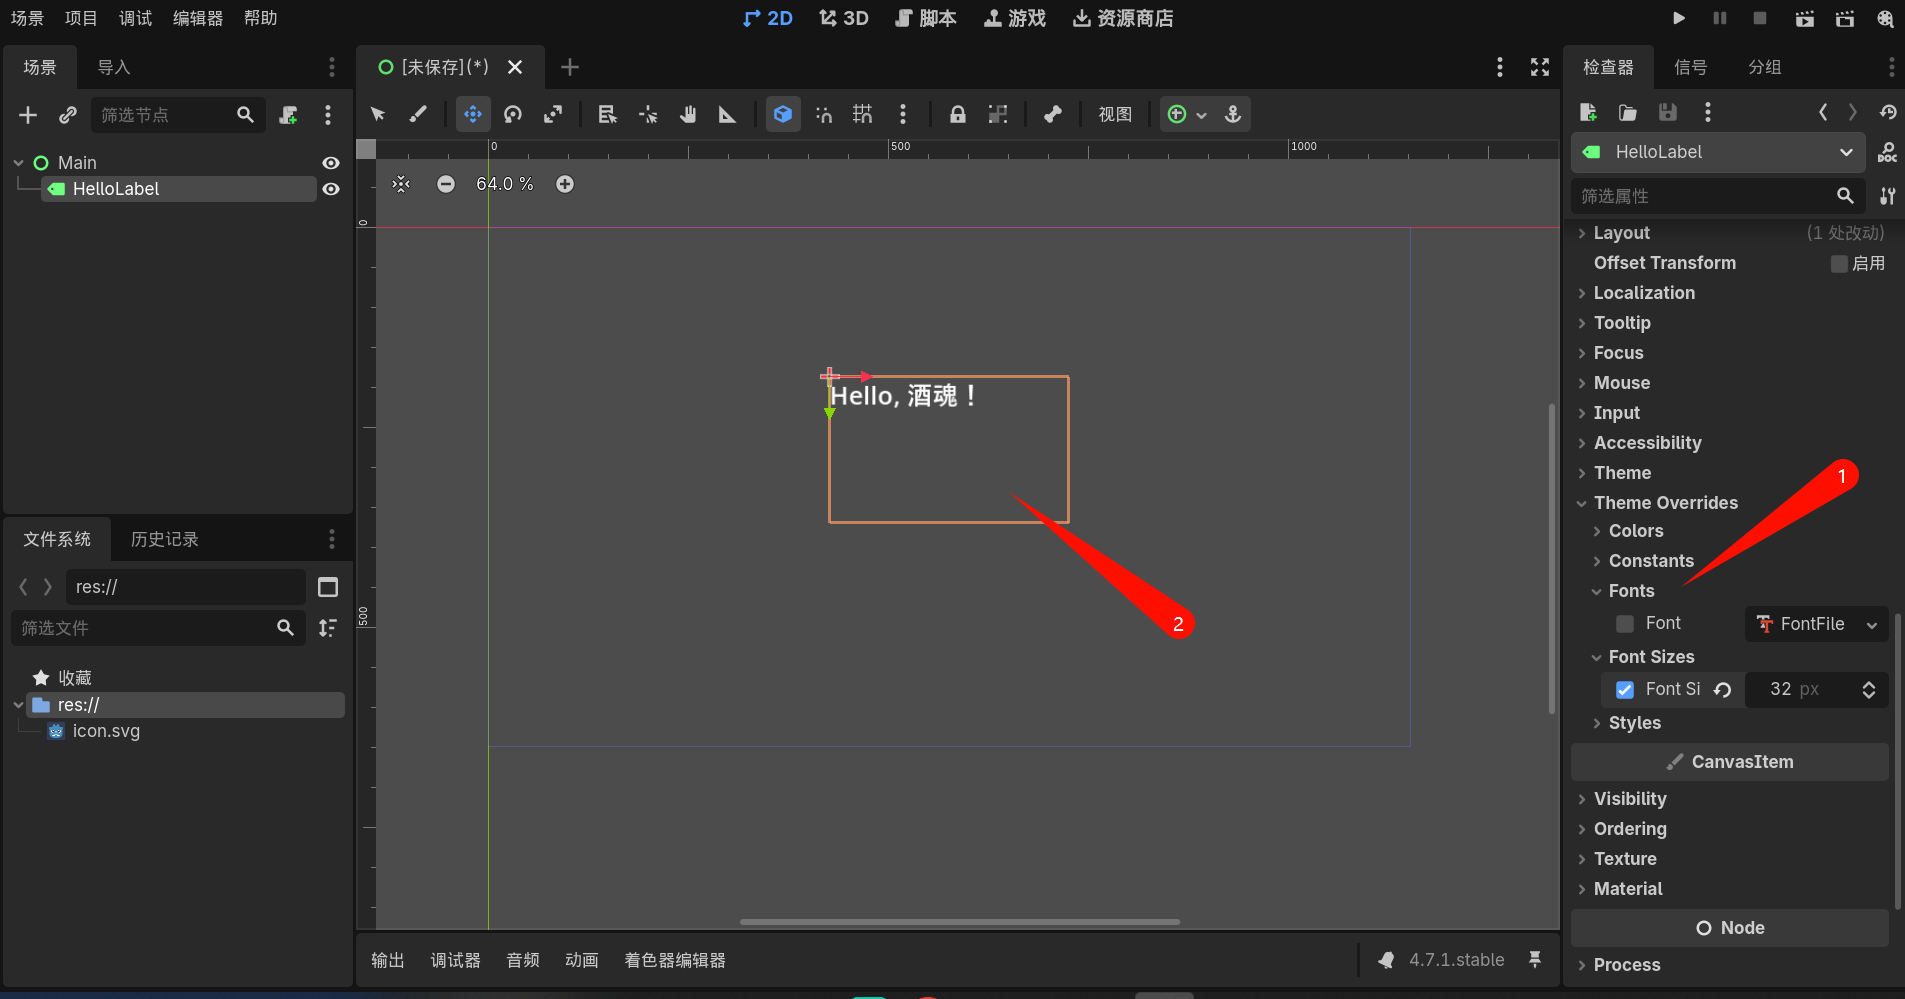Expand the Colors section
The image size is (1905, 999).
click(1636, 531)
